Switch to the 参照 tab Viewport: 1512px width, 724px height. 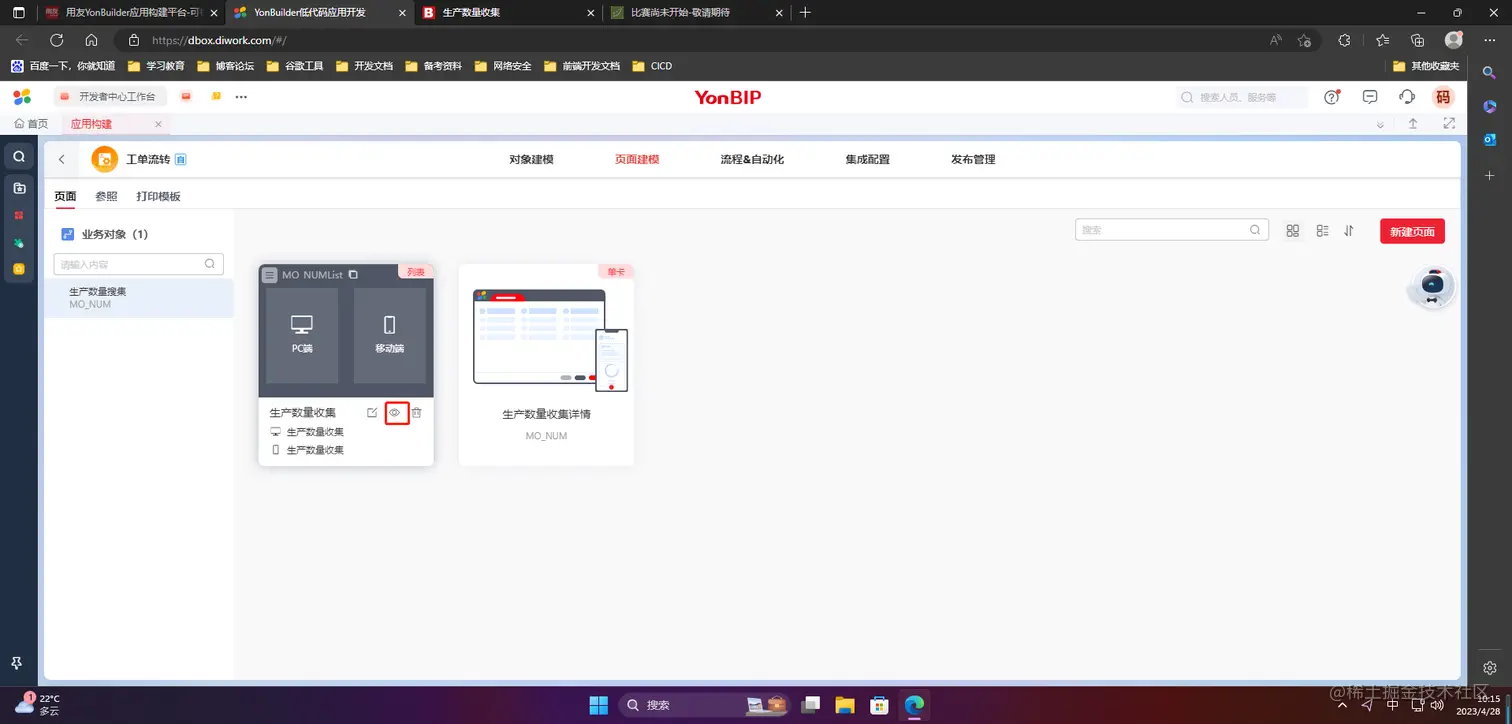pyautogui.click(x=106, y=196)
